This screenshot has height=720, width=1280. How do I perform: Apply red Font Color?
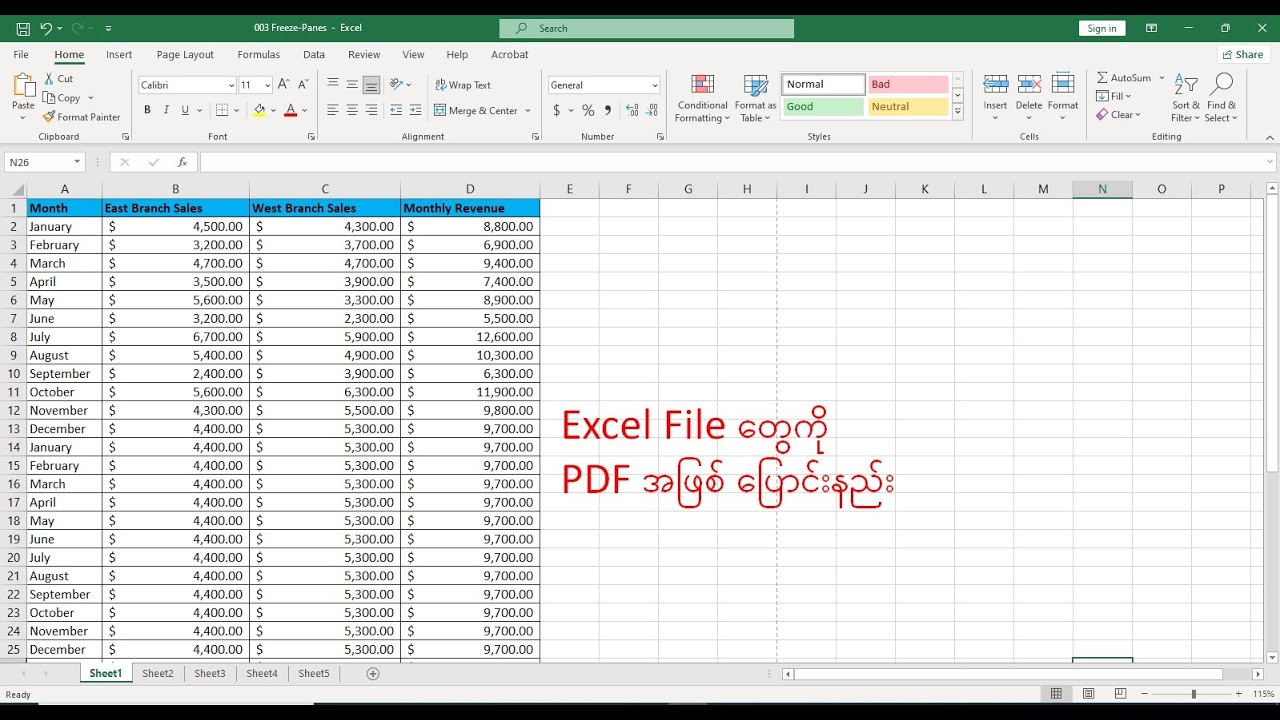[290, 110]
